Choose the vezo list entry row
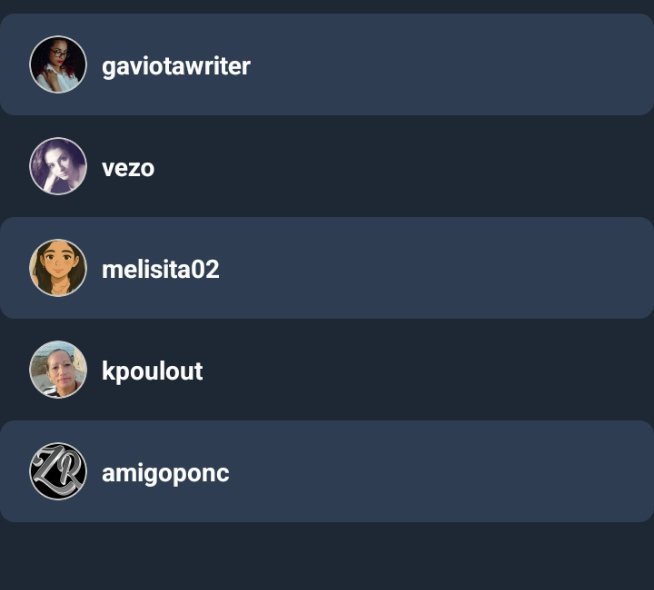This screenshot has height=590, width=654. tap(327, 166)
